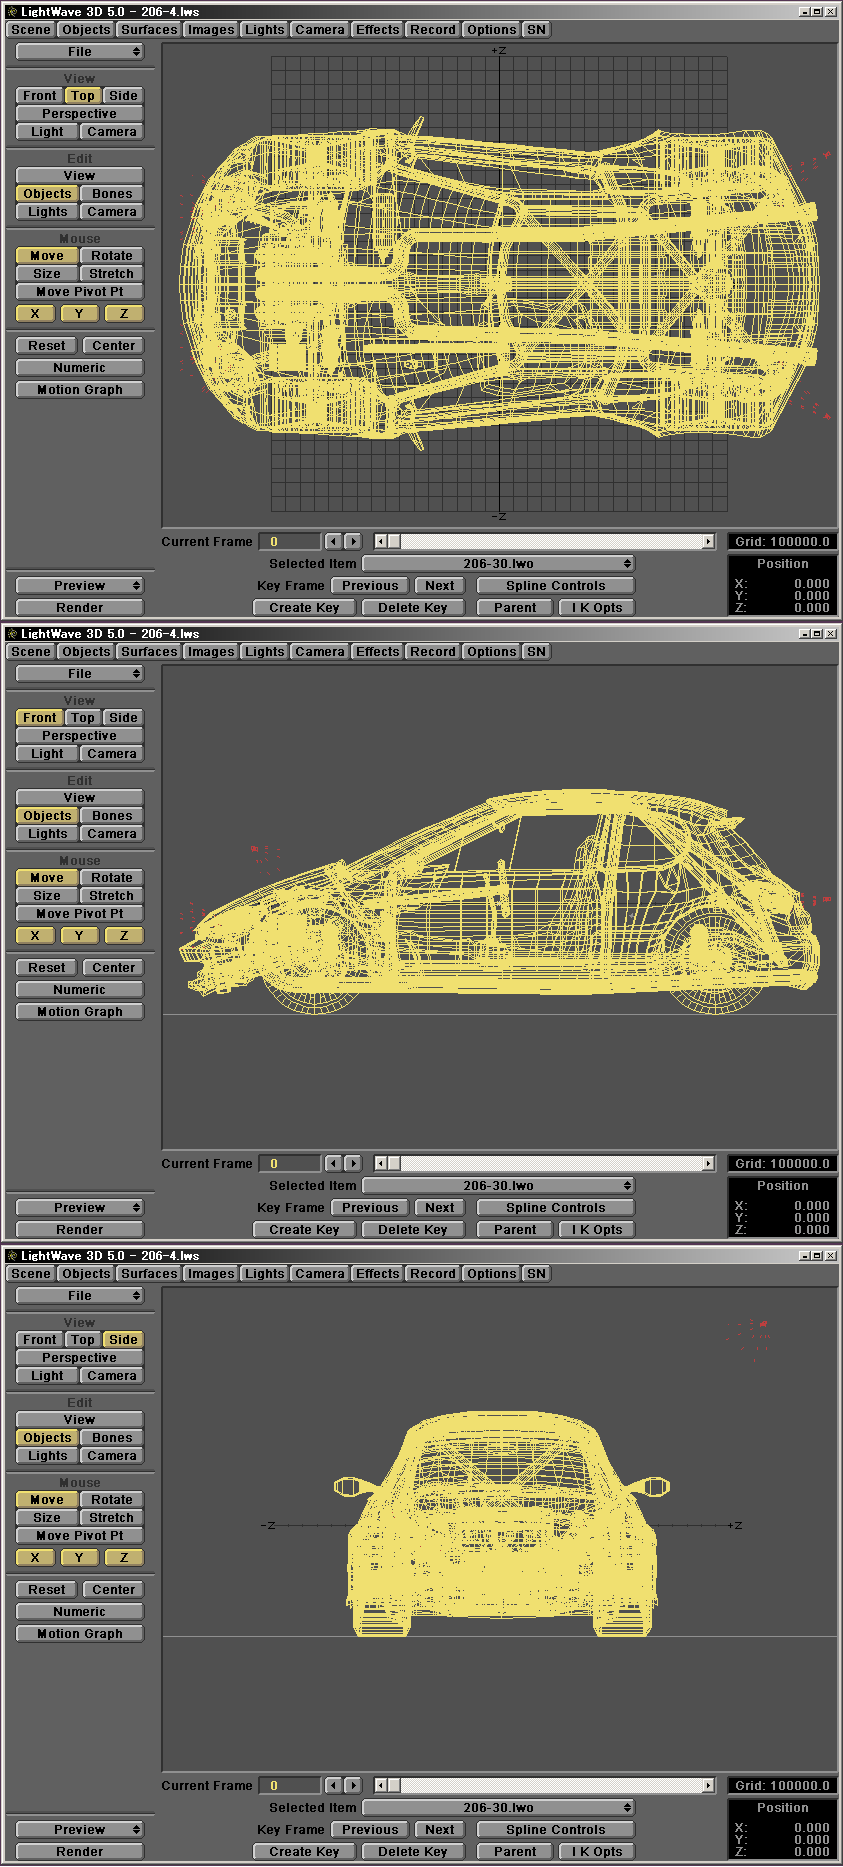
Task: Open the Surfaces tab in the topmost window
Action: 149,29
